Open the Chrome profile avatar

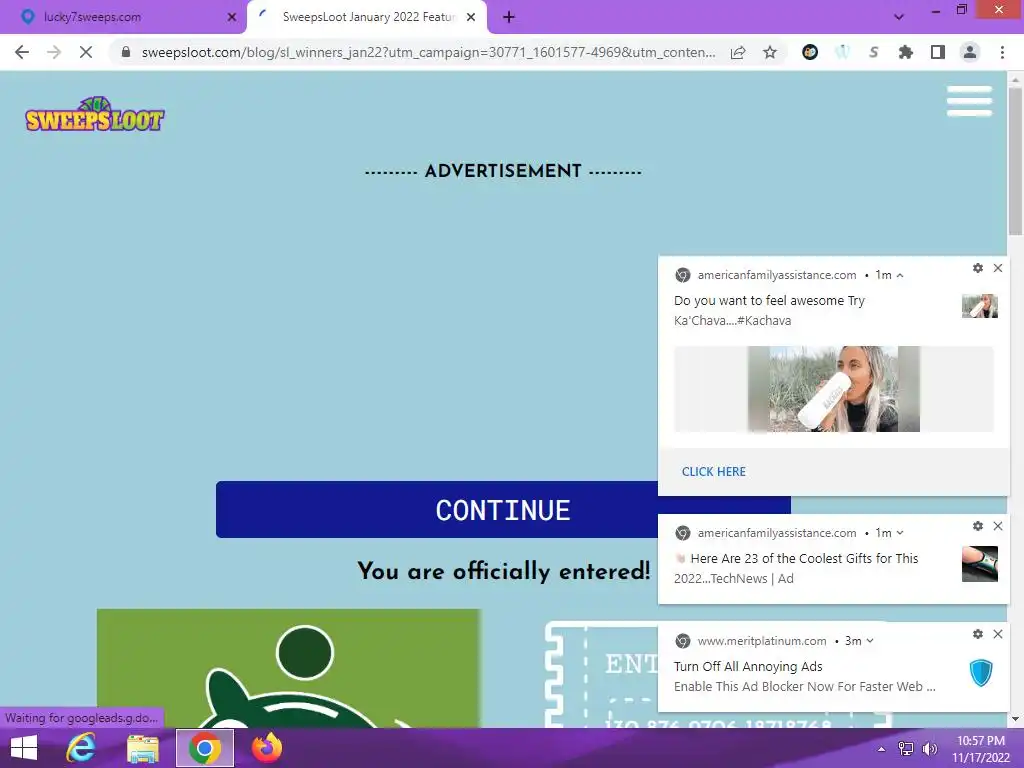[x=970, y=52]
